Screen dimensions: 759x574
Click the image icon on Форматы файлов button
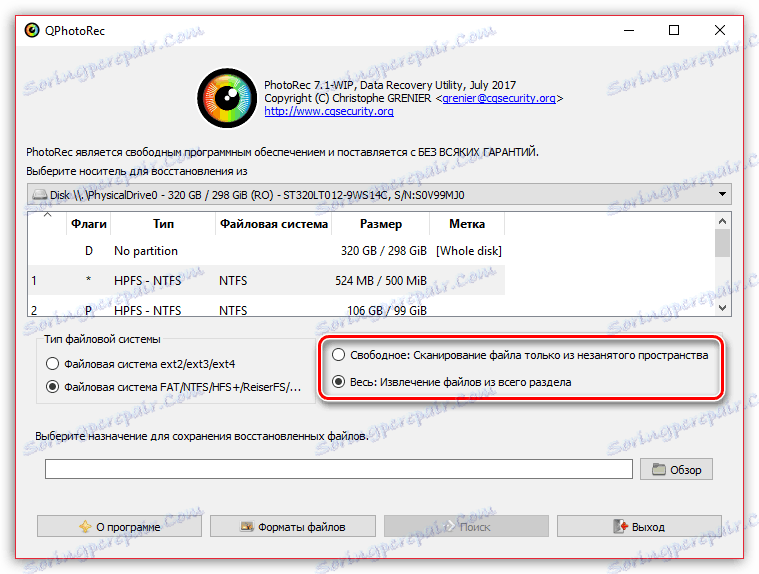click(x=247, y=526)
